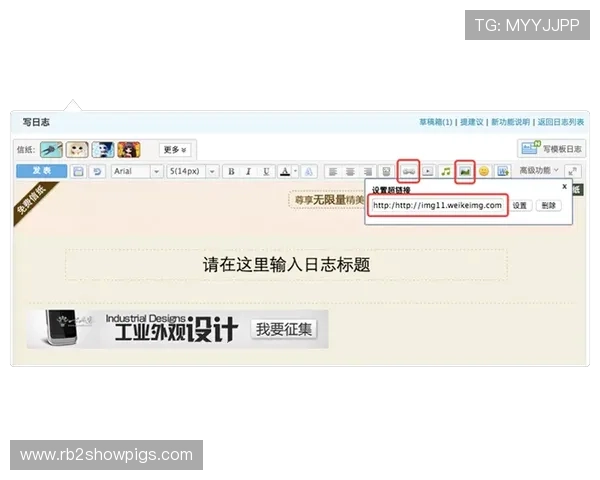Click the insert hyperlink chain icon
The height and width of the screenshot is (480, 600).
click(409, 171)
